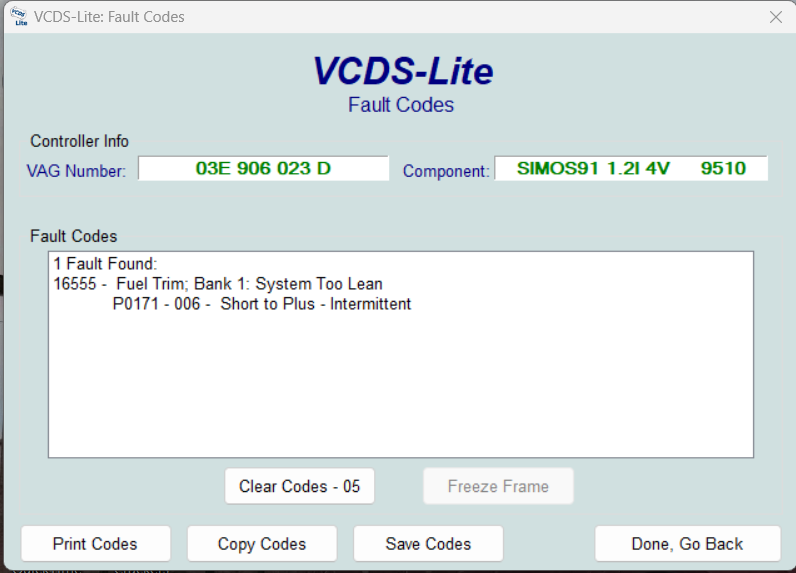796x573 pixels.
Task: Select the Component field SIMOS91 1.2l 4V
Action: tap(632, 168)
